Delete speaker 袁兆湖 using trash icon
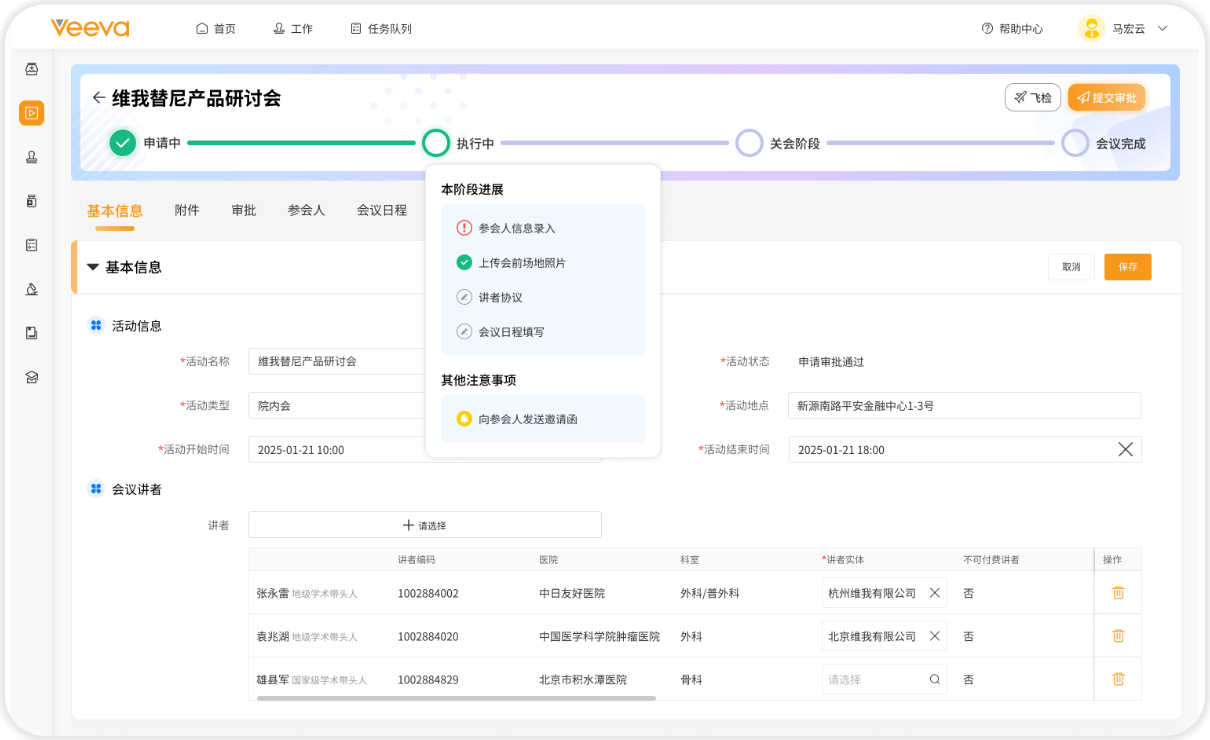Viewport: 1210px width, 740px height. pyautogui.click(x=1118, y=636)
